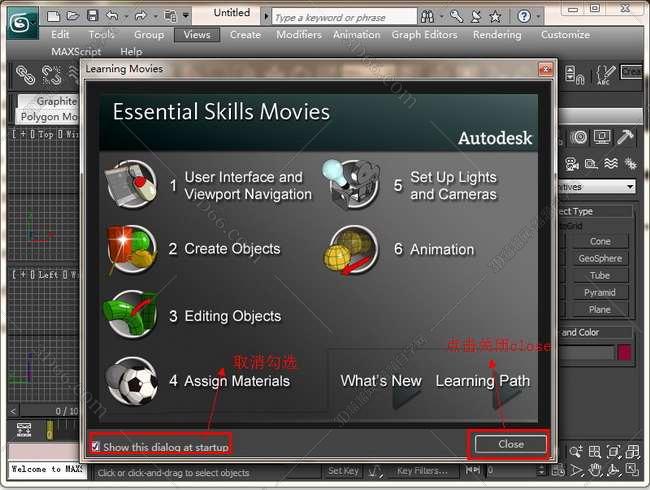Click the Utilities hammer panel icon
The width and height of the screenshot is (650, 490).
[625, 137]
